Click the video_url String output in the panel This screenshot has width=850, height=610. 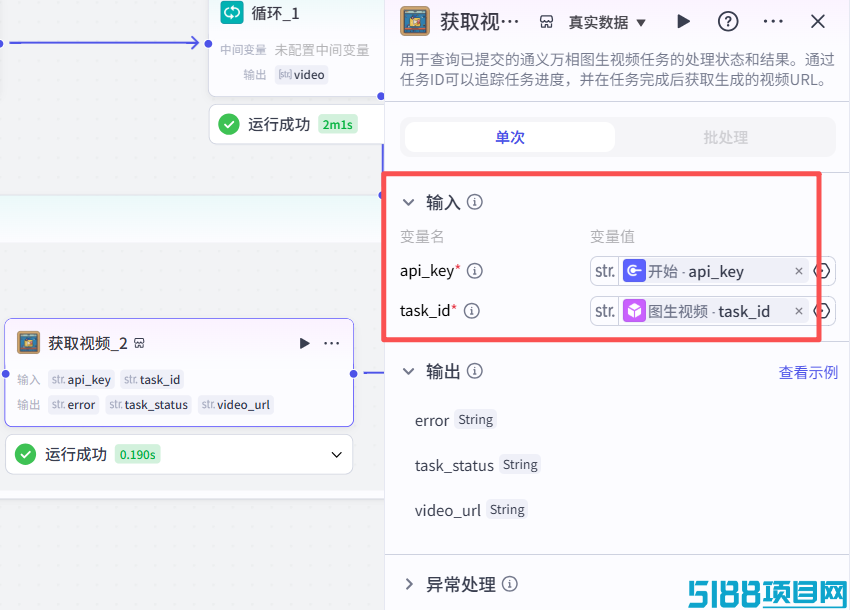(x=471, y=510)
